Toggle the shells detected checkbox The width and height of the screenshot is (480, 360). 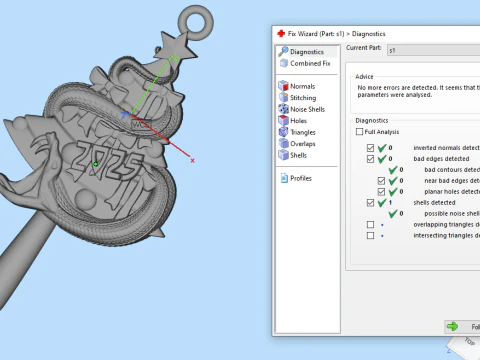tap(370, 203)
